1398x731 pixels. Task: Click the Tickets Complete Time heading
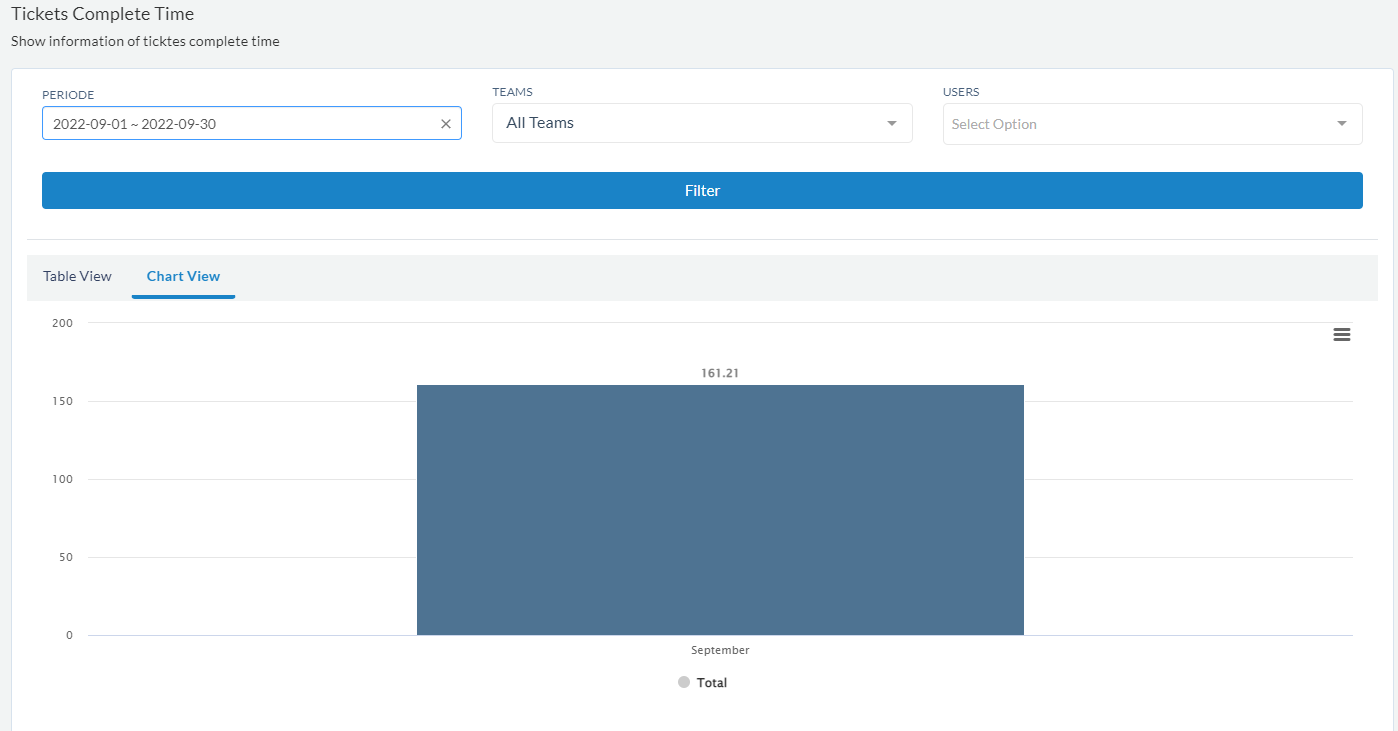click(x=103, y=14)
